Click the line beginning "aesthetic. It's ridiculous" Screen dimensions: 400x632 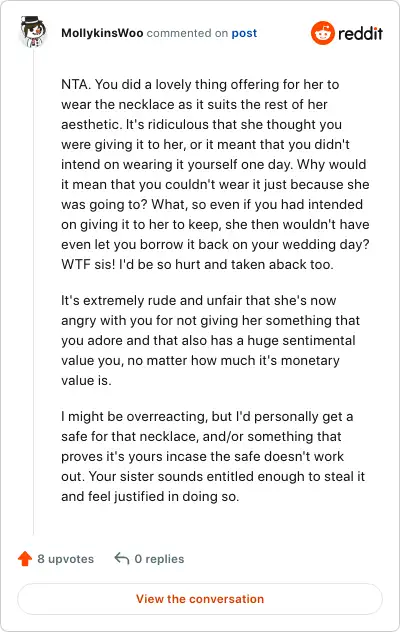(201, 125)
